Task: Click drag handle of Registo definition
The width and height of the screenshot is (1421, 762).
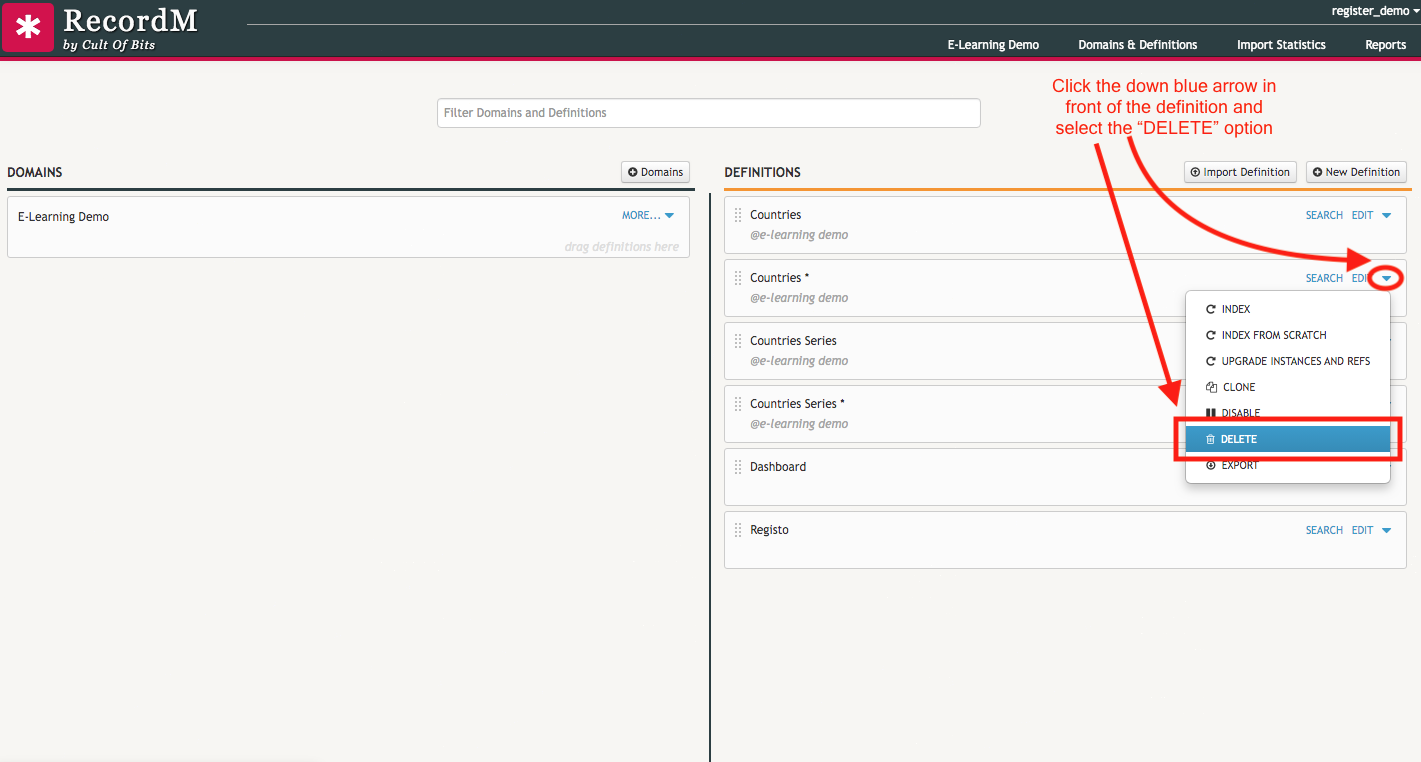Action: 738,530
